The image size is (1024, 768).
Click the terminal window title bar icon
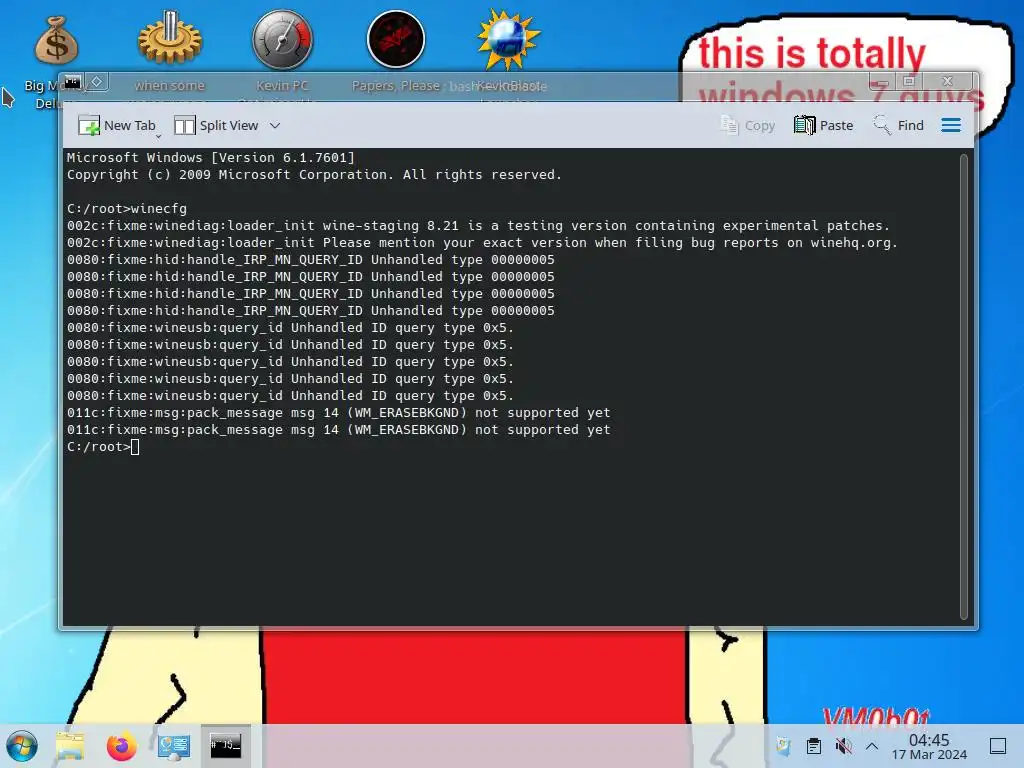[x=72, y=82]
